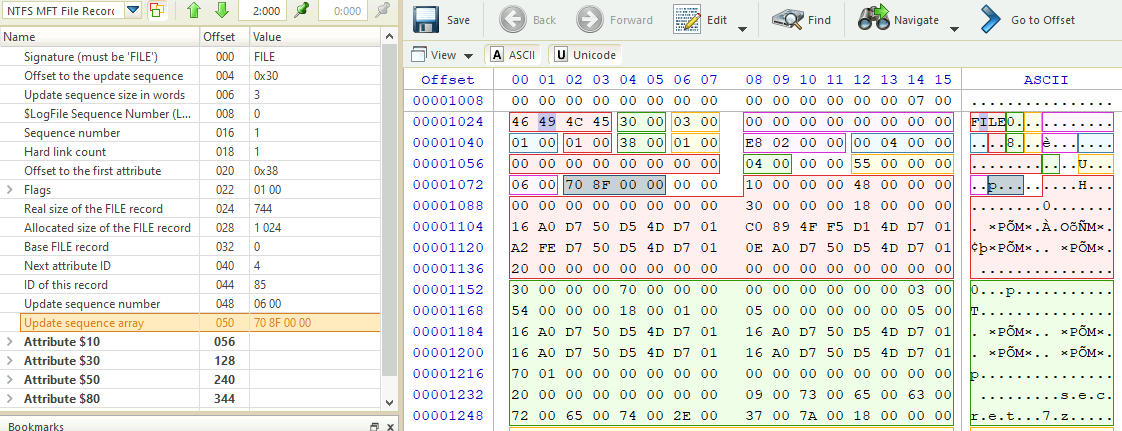Select Update sequence size in words row

pyautogui.click(x=191, y=95)
